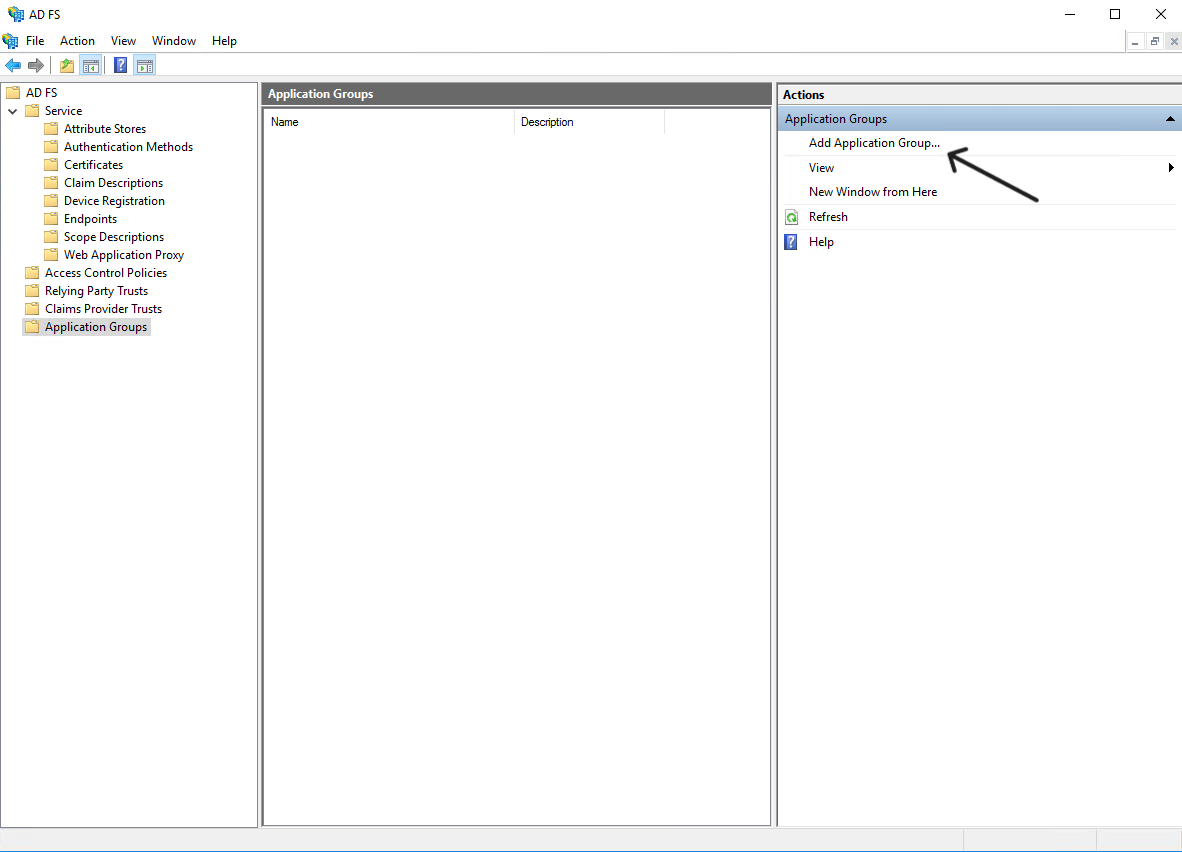
Task: Open the Help menu in menu bar
Action: [x=225, y=41]
